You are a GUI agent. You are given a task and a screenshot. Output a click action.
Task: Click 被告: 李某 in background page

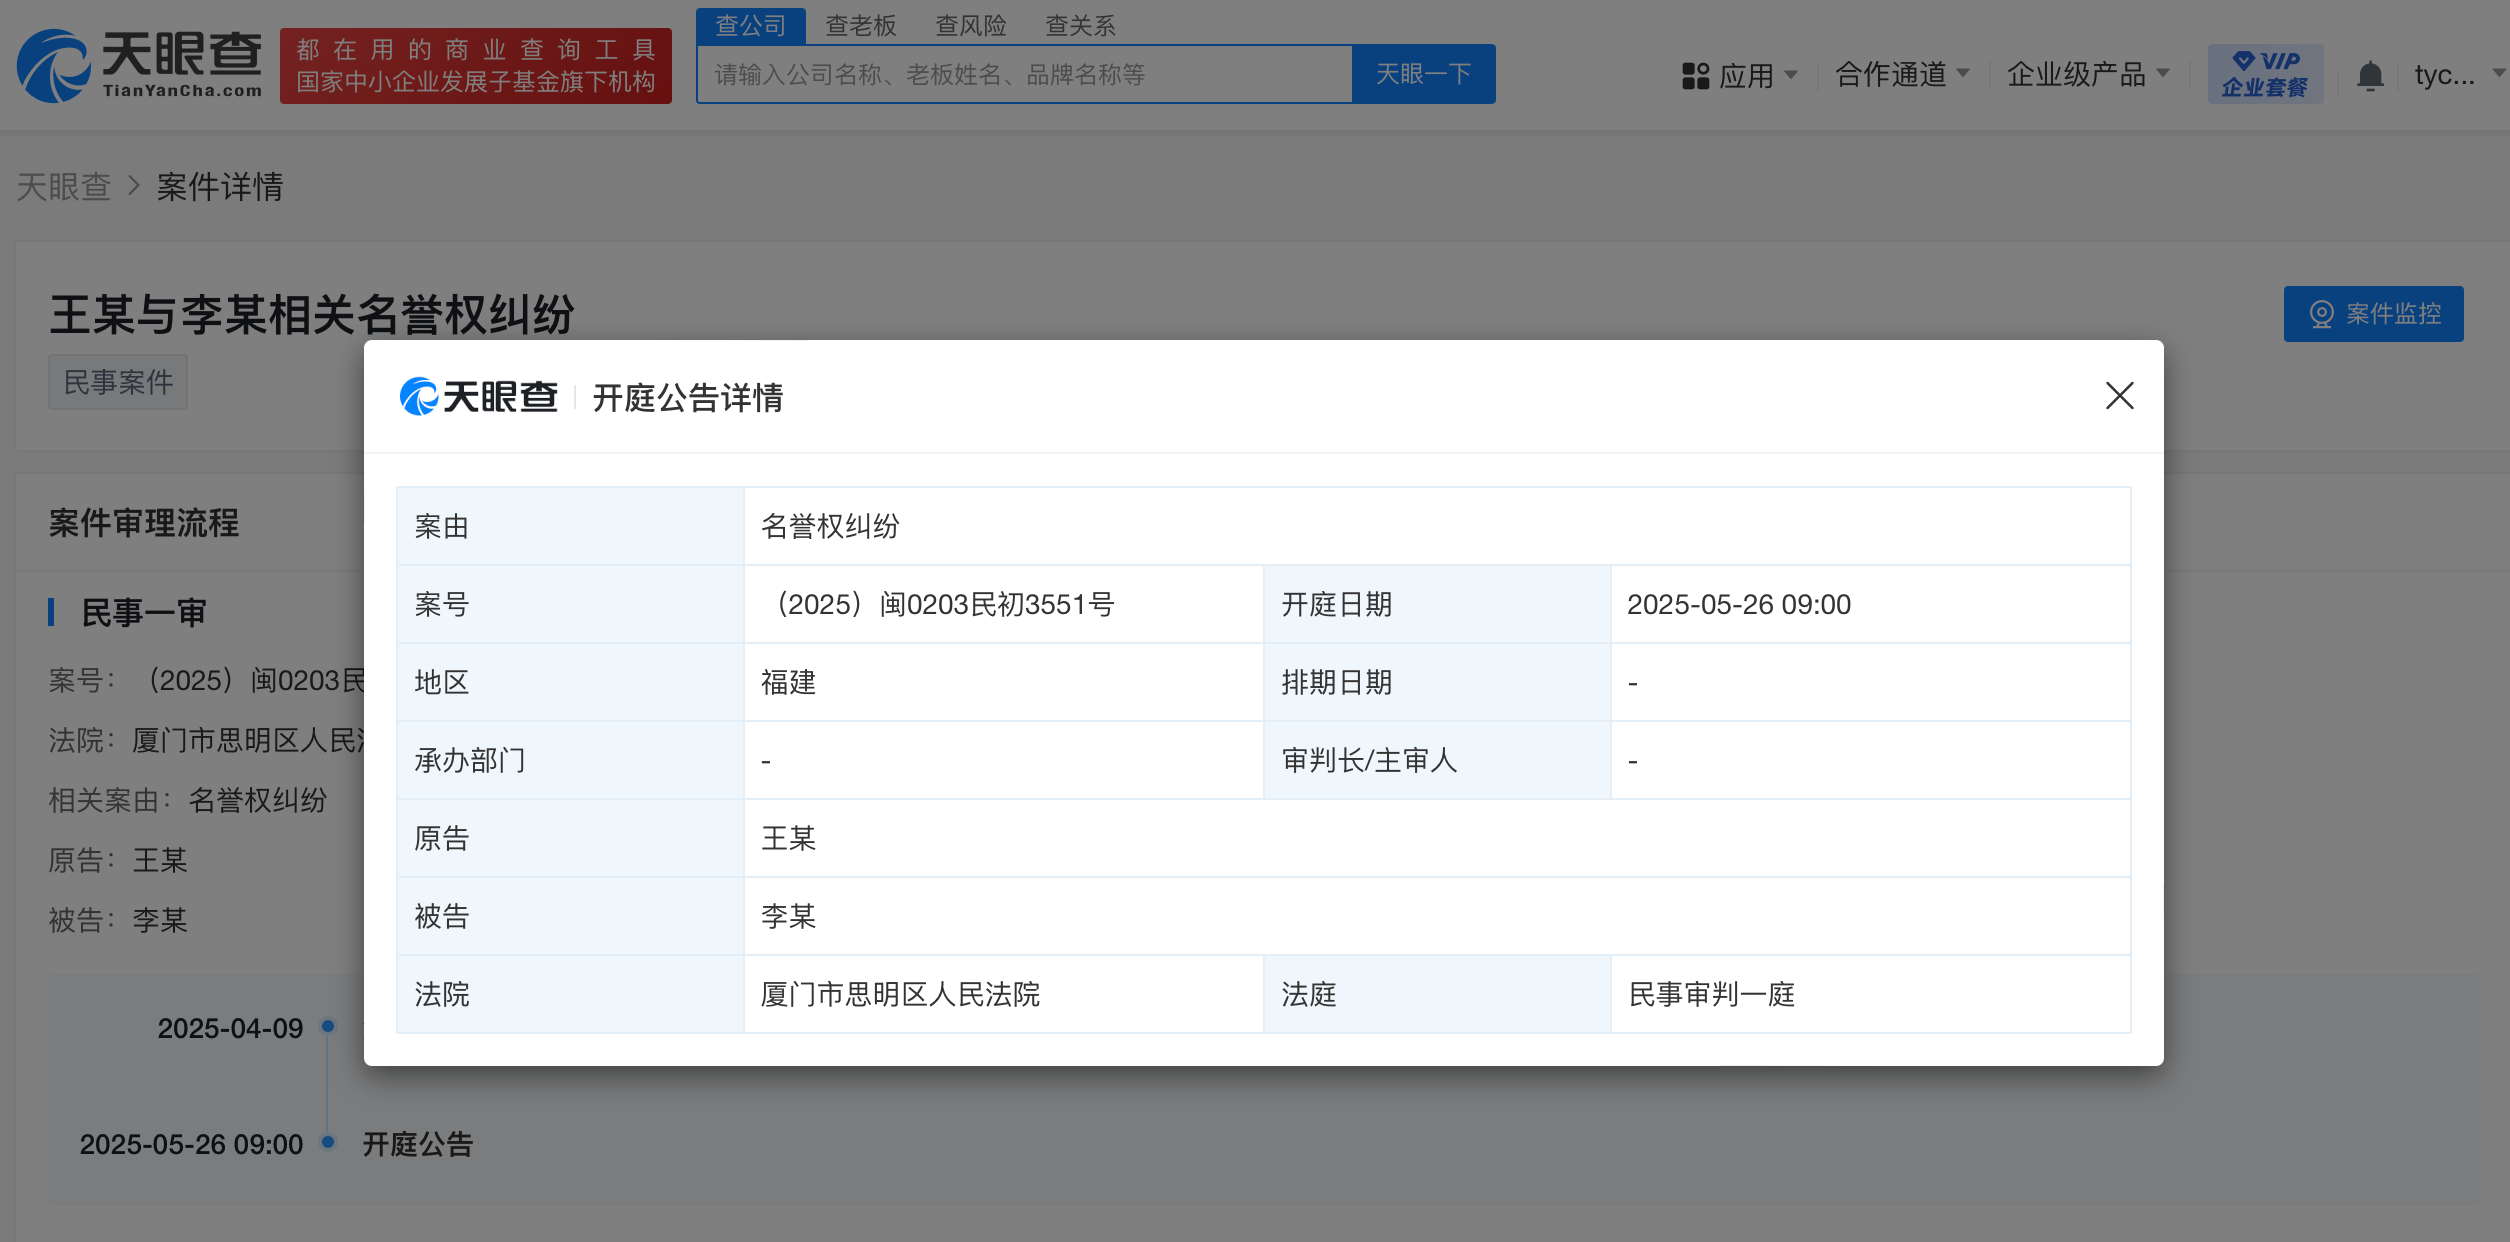click(x=118, y=921)
